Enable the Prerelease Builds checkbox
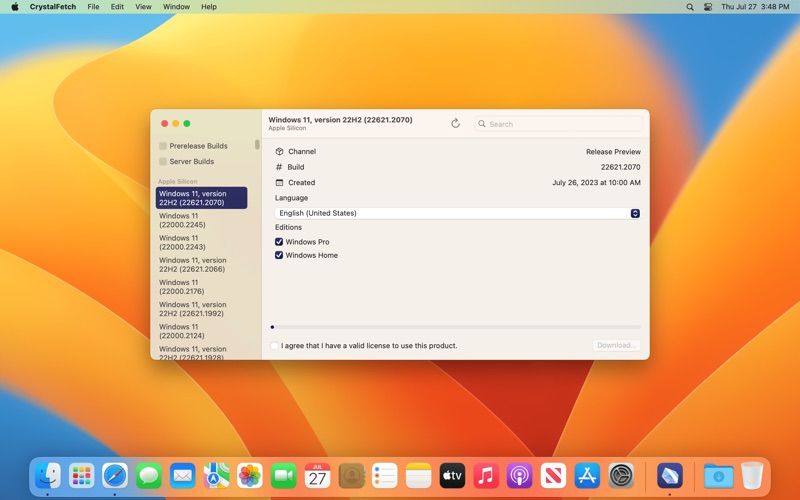This screenshot has height=500, width=800. (x=163, y=146)
